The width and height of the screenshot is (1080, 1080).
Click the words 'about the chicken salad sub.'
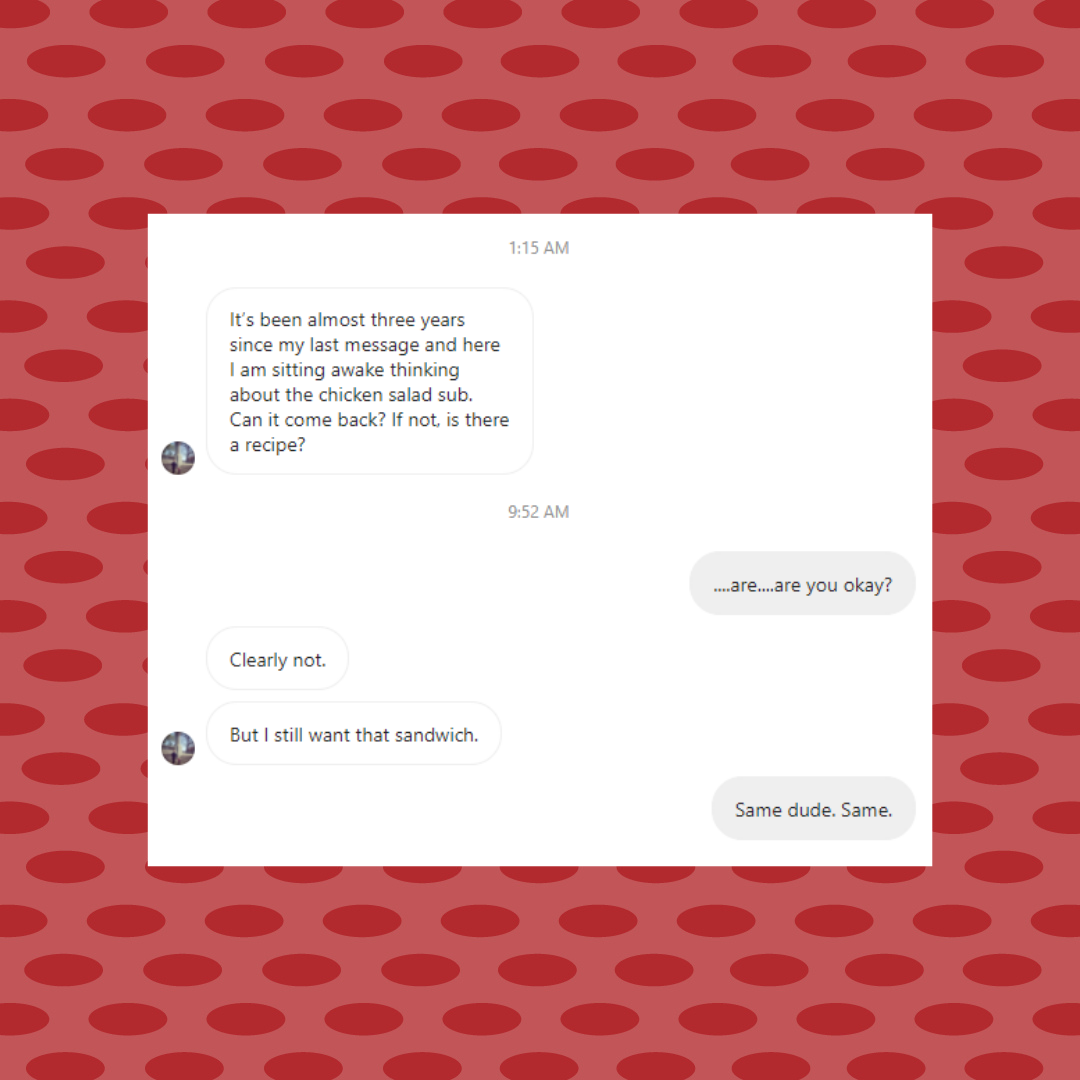[351, 395]
